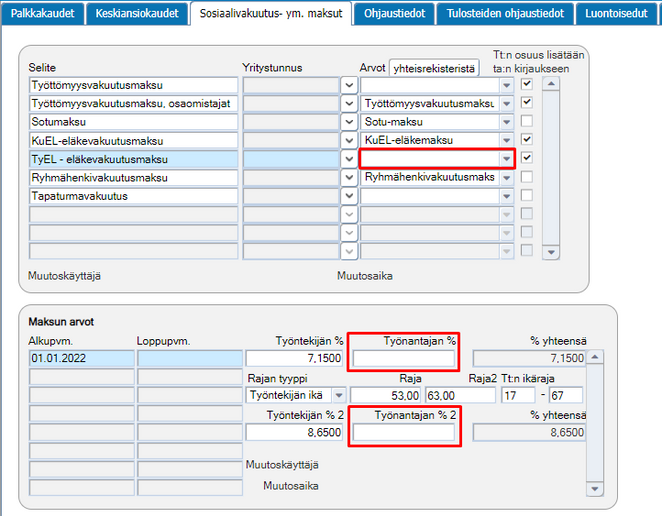Screen dimensions: 662x516
Task: Click the Selite field Työttömyysvakuutusmaksu
Action: [133, 85]
